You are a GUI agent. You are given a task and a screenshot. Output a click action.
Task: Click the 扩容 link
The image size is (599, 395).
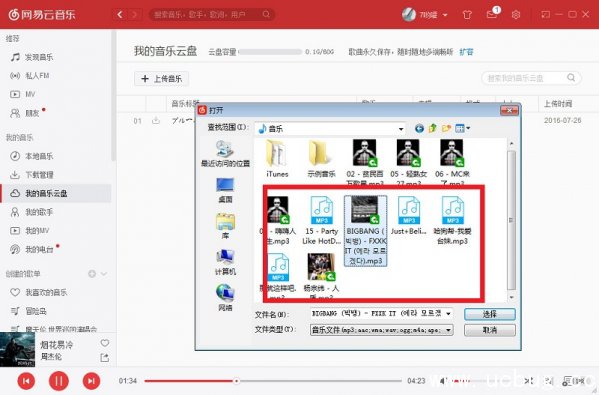(466, 52)
